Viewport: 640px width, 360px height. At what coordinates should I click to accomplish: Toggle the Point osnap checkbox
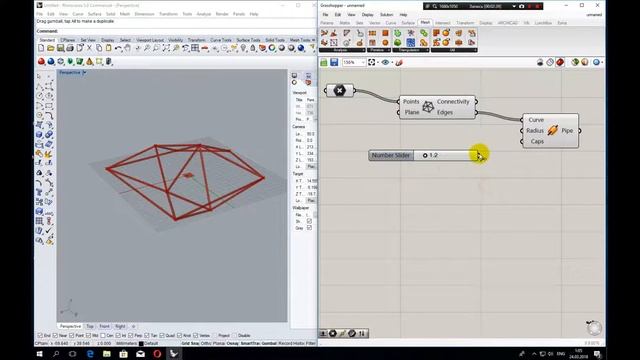click(x=72, y=336)
